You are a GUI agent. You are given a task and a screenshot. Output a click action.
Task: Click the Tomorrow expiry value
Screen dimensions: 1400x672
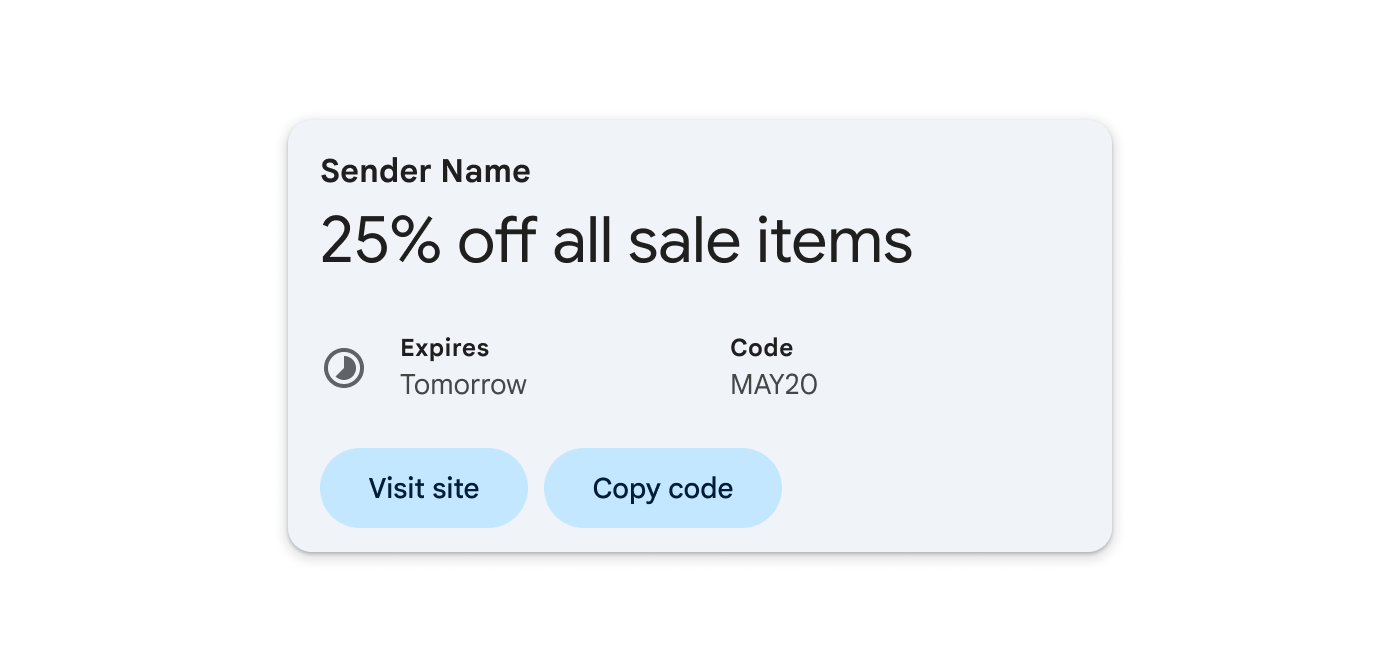pos(463,384)
